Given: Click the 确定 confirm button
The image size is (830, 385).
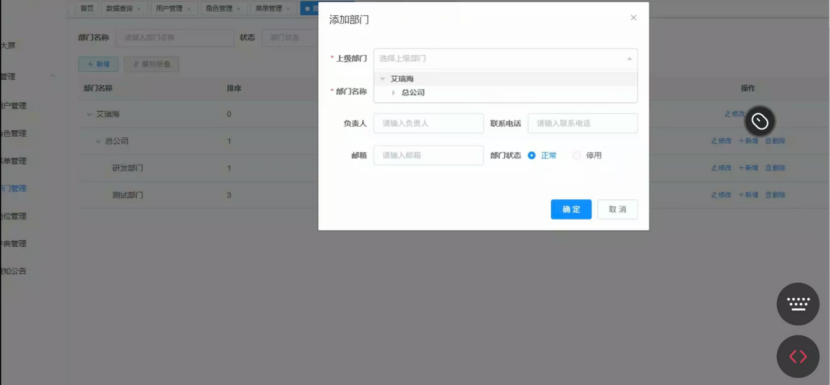Looking at the screenshot, I should pyautogui.click(x=571, y=209).
